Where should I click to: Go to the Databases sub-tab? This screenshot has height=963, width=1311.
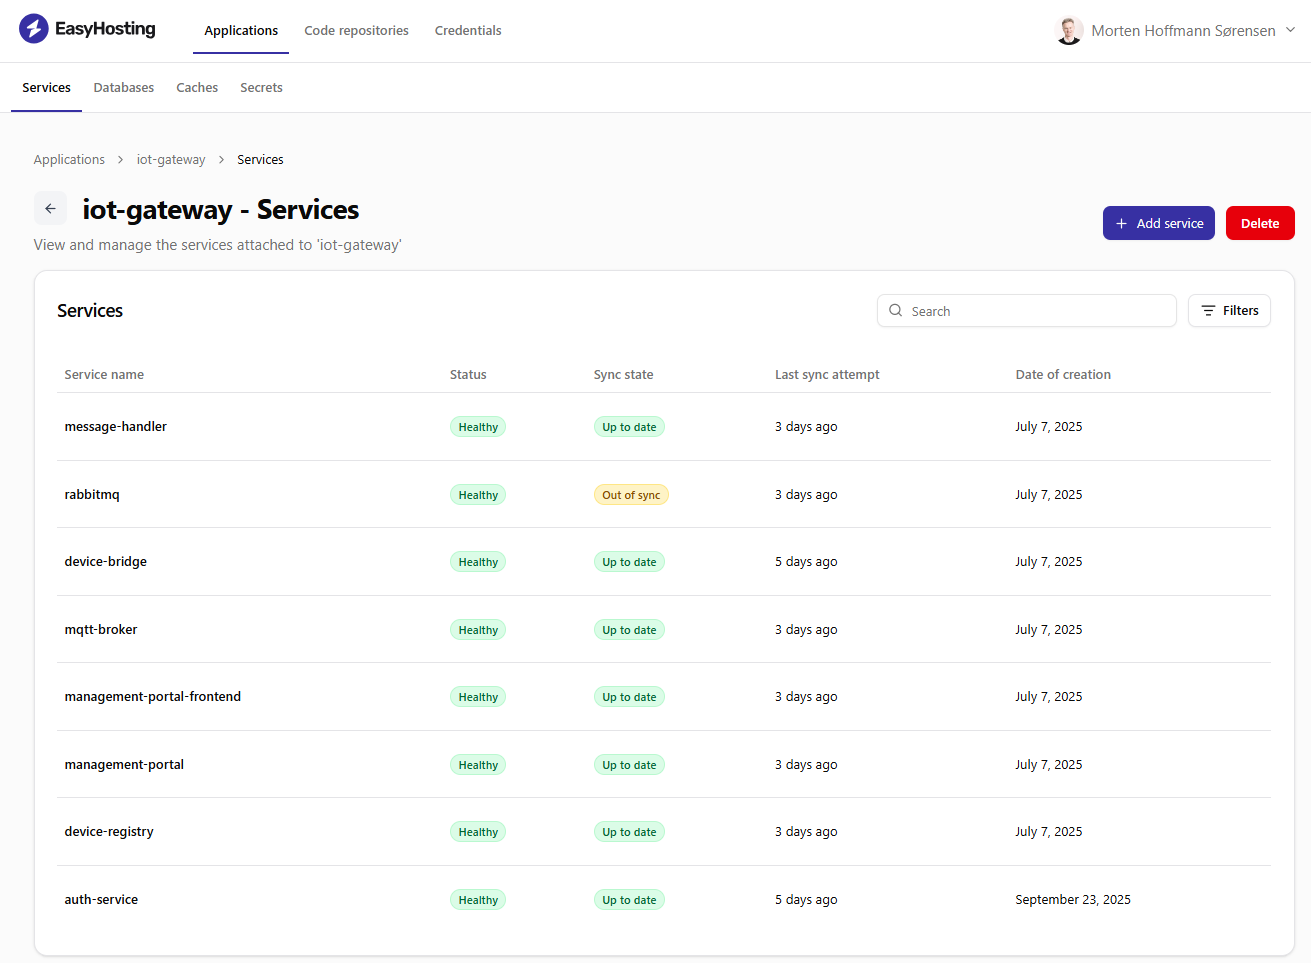pos(124,88)
